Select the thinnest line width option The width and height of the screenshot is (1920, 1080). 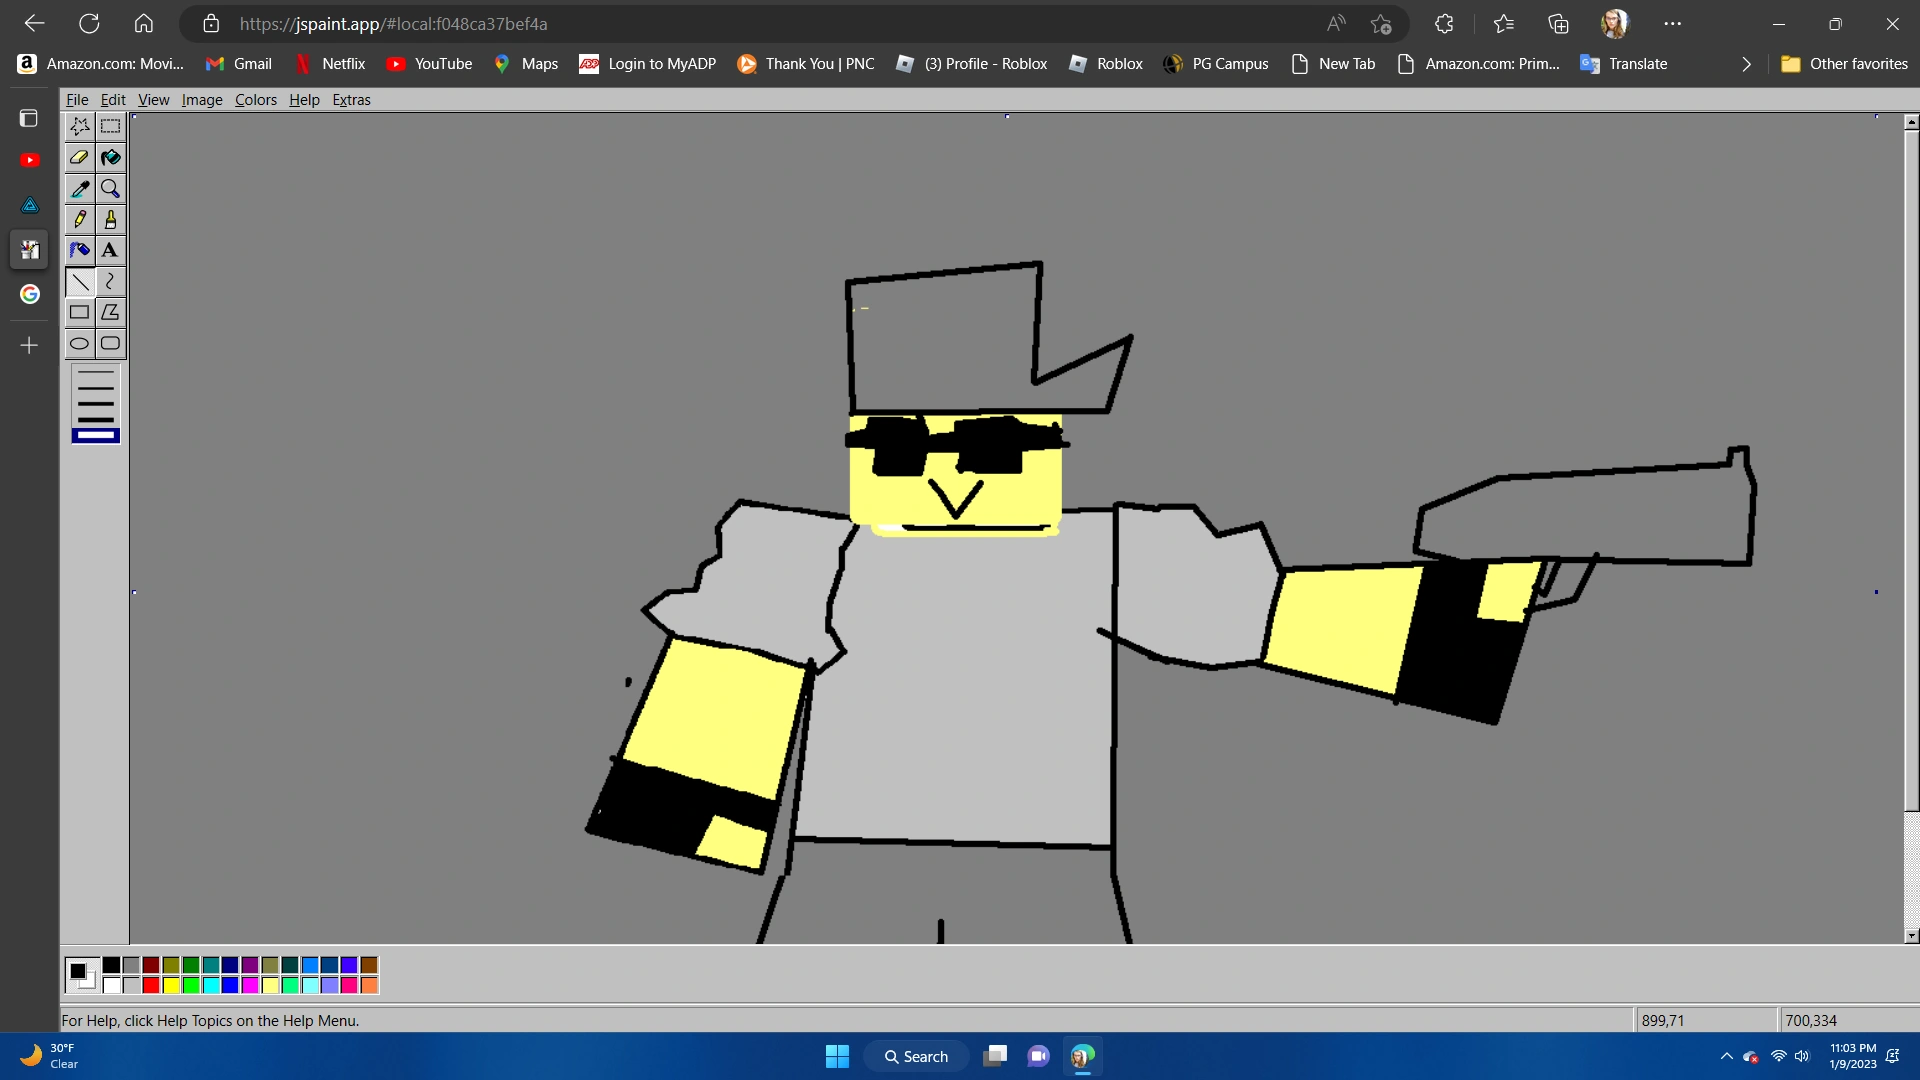pos(96,372)
